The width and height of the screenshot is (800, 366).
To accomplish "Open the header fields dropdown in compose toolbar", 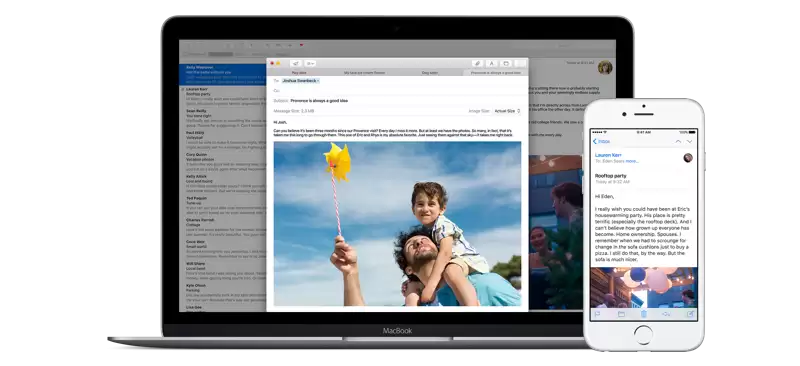I will tap(310, 63).
